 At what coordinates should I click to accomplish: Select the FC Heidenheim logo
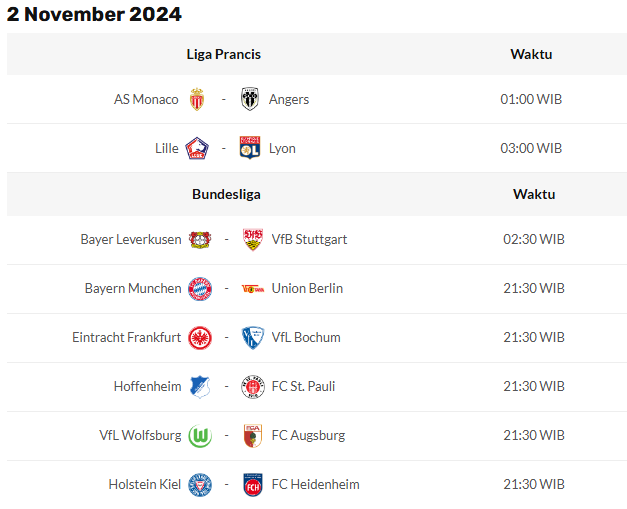[x=253, y=485]
